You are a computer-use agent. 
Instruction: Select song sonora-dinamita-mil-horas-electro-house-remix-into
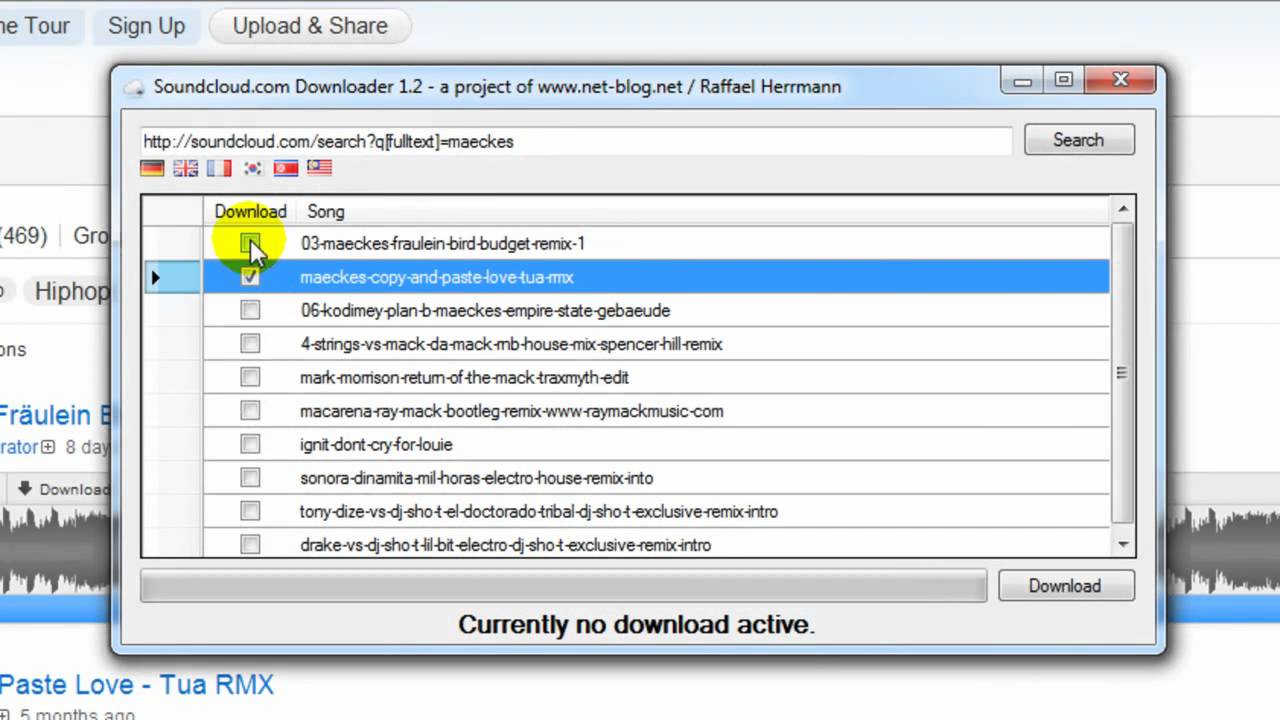pos(476,478)
